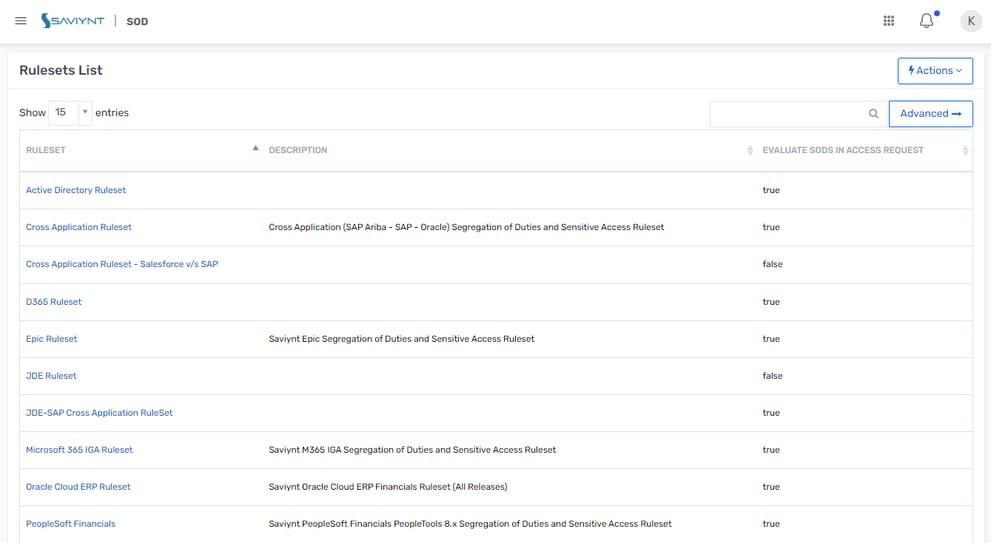Open JDE-SAP Cross Application RuleSet
Screen dimensions: 991x543
point(99,413)
